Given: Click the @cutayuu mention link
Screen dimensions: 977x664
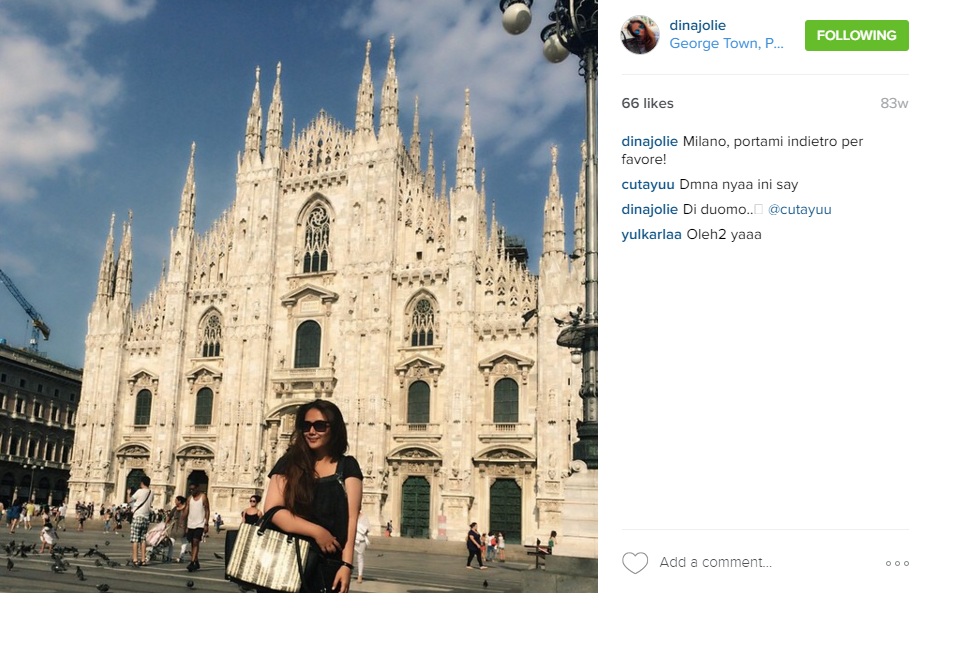Looking at the screenshot, I should click(799, 209).
